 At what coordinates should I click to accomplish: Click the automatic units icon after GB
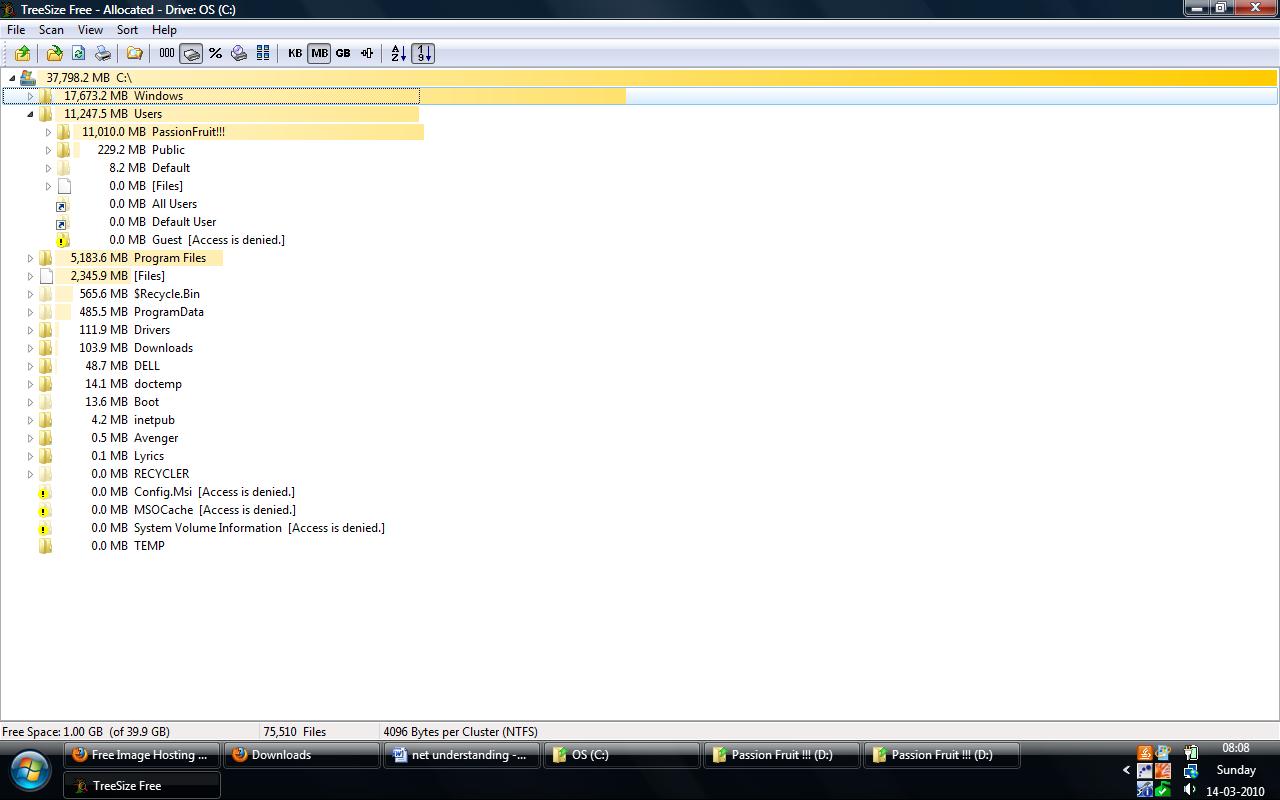[367, 53]
